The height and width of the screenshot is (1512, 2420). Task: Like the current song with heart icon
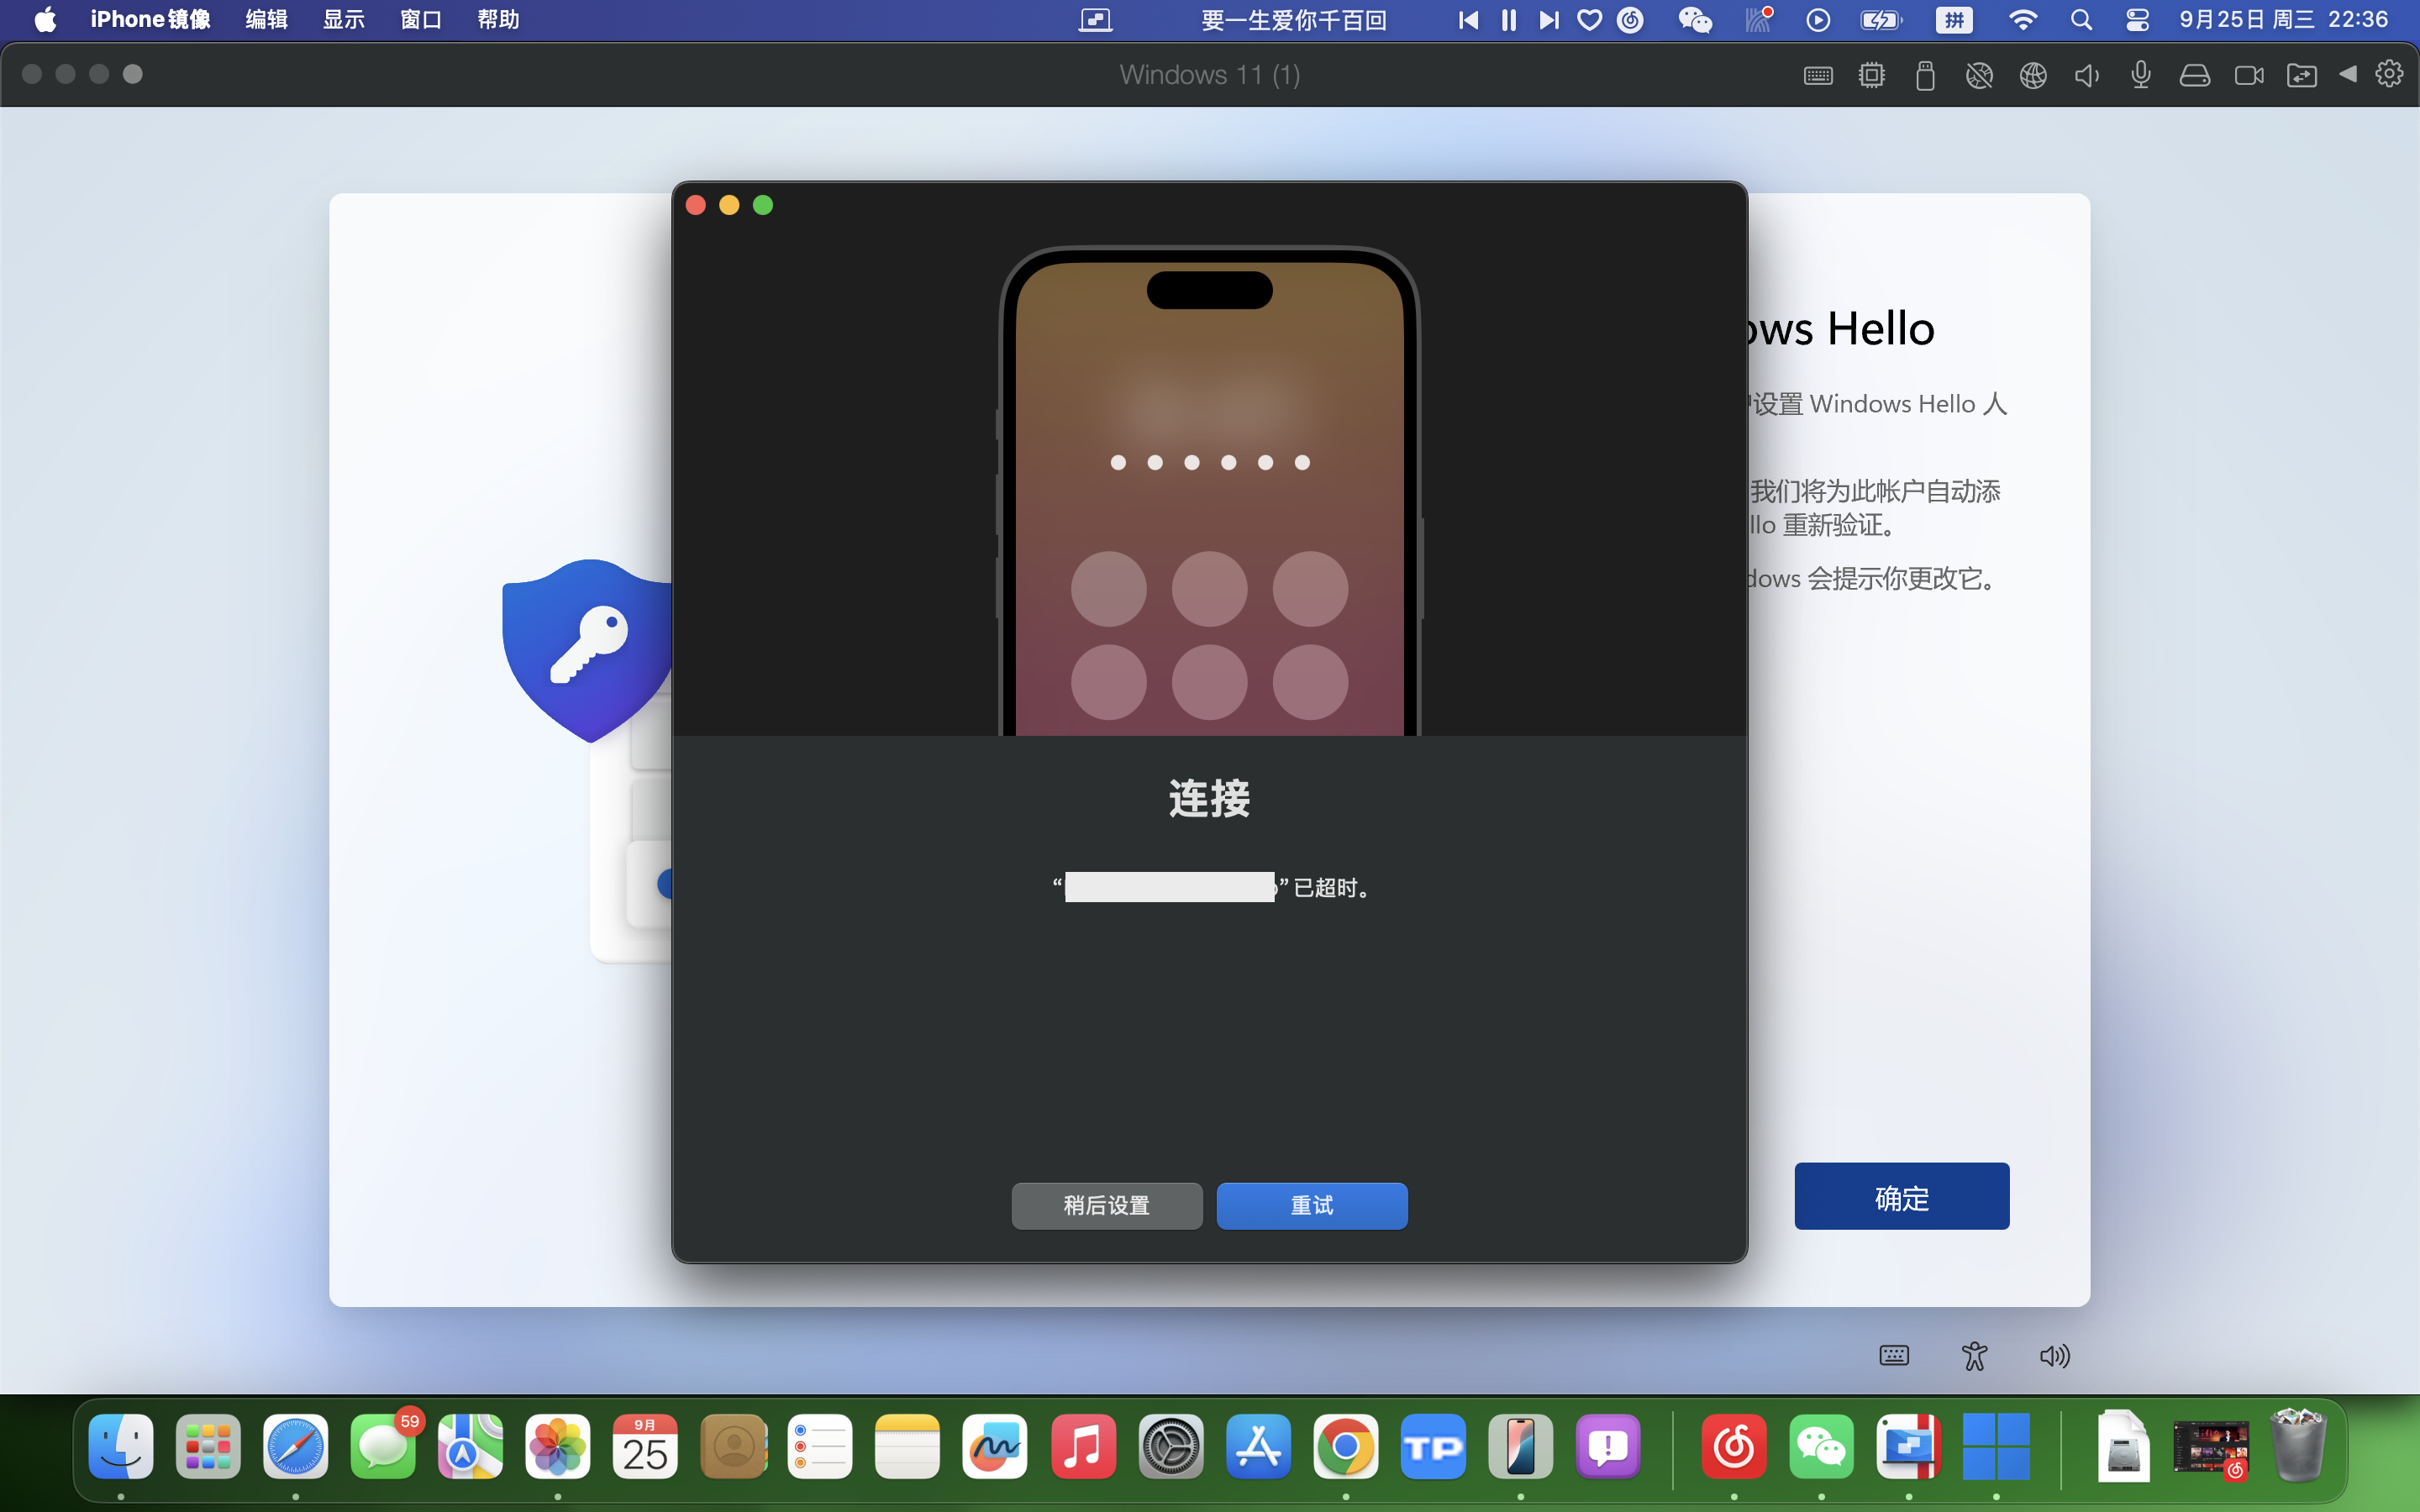tap(1589, 20)
